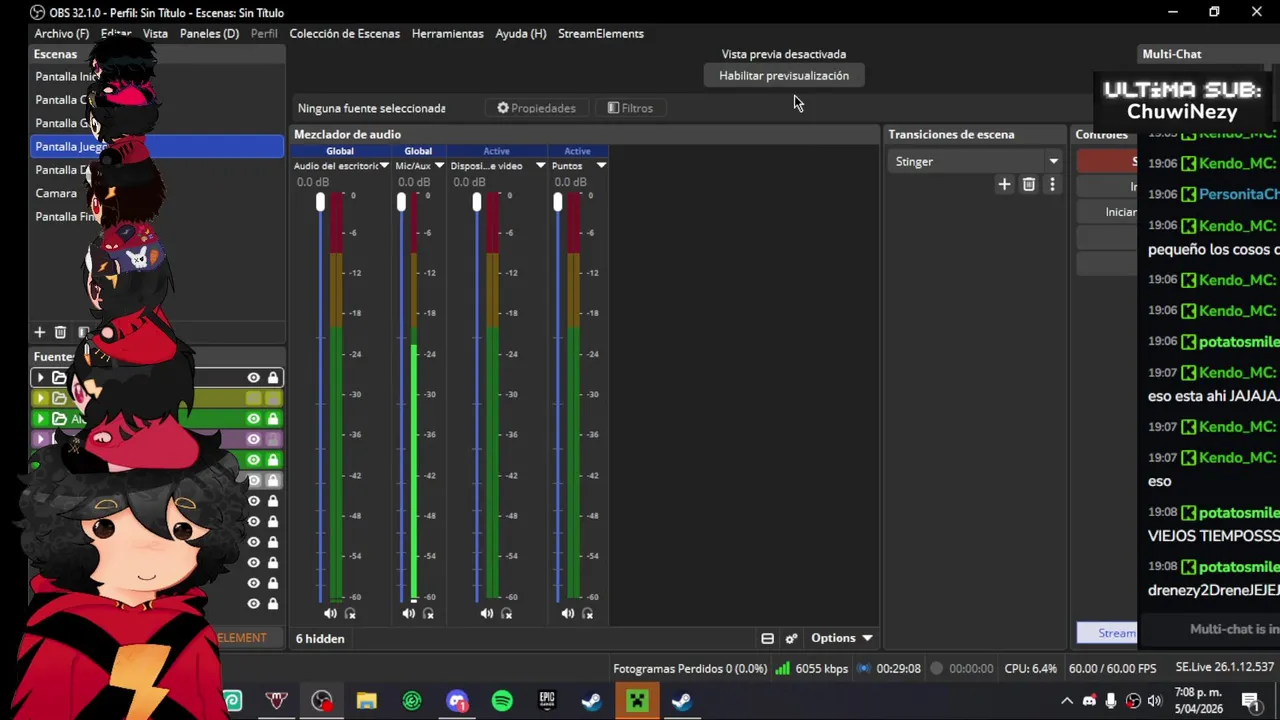Screen dimensions: 1280x720
Task: Toggle the eye on the purple source row
Action: pos(253,439)
